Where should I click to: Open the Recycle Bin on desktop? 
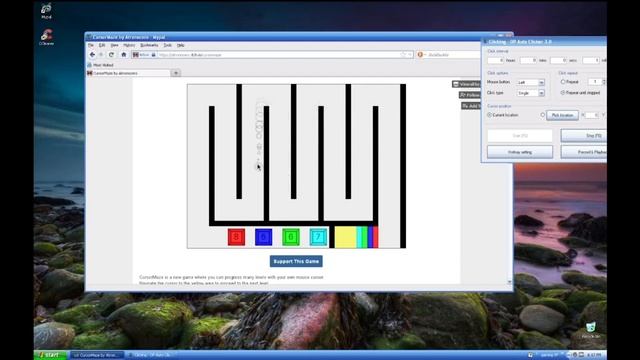591,330
